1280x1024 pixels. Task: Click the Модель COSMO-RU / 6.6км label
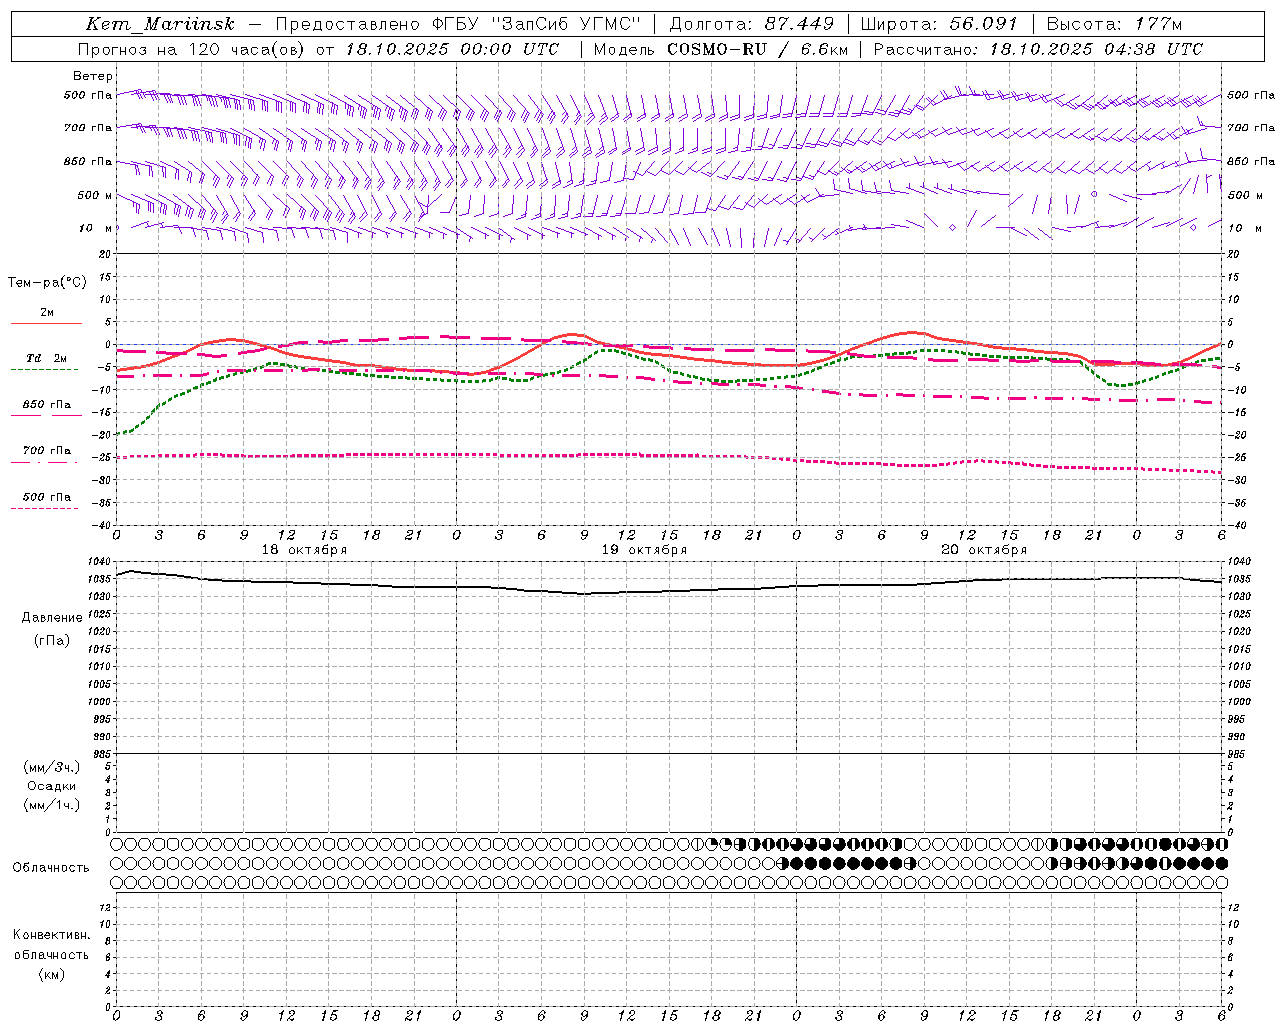[x=721, y=49]
